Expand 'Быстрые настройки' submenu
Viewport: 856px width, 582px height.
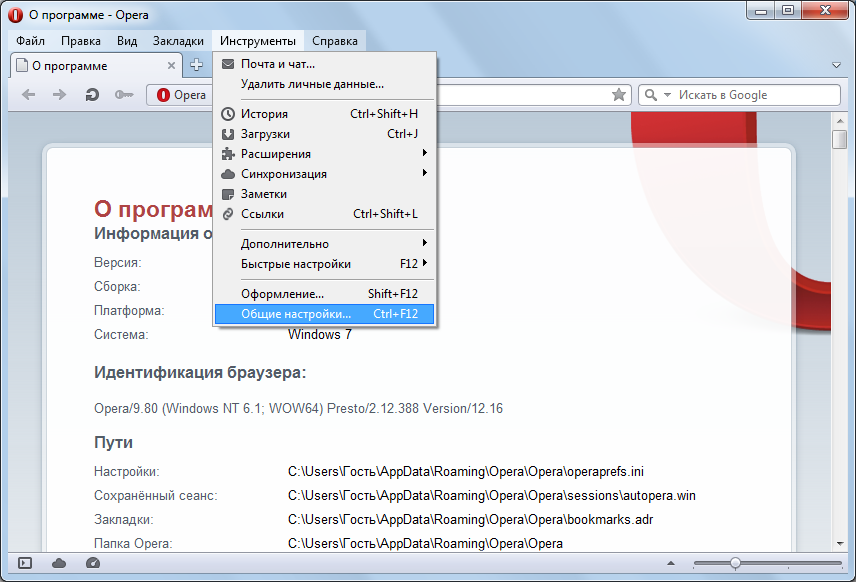point(325,264)
